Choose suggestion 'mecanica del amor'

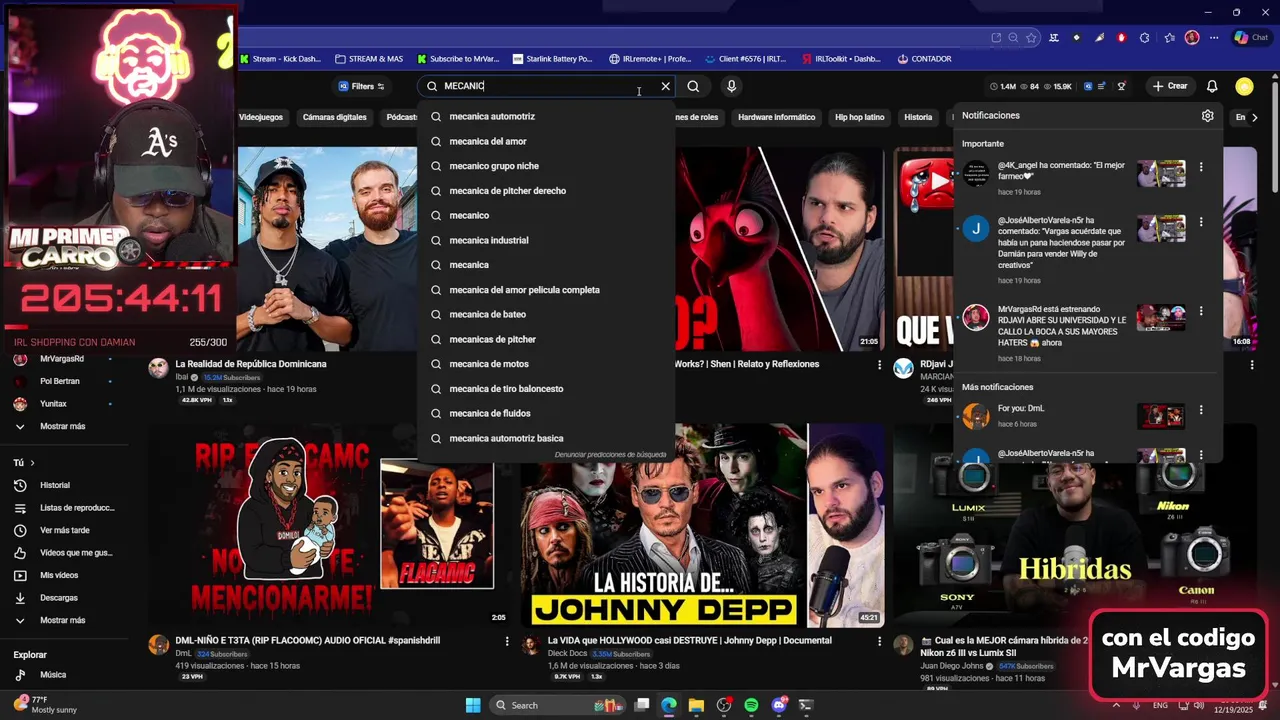[545, 141]
